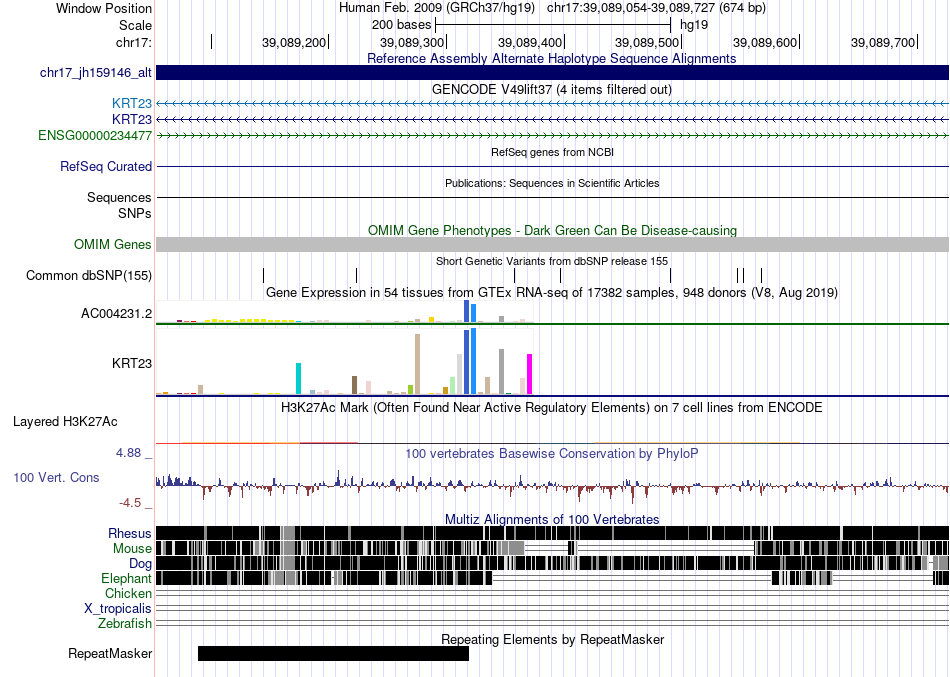Click the Elephant alignment row label

[126, 579]
